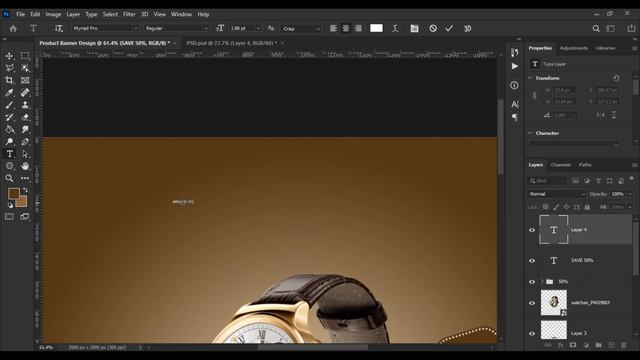Switch to Channels panel tab

pyautogui.click(x=561, y=165)
